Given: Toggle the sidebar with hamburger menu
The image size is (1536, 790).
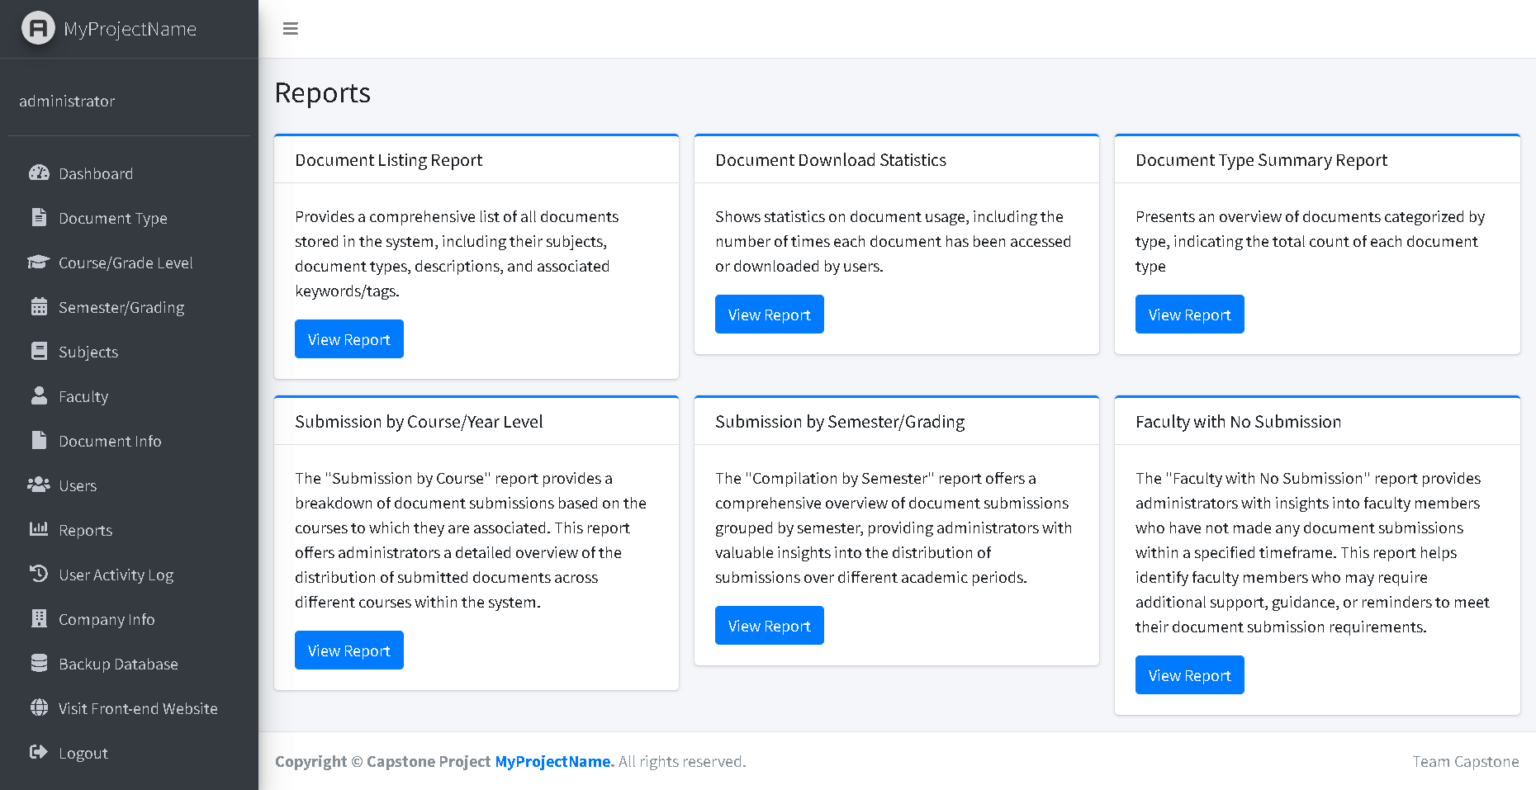Looking at the screenshot, I should (291, 29).
